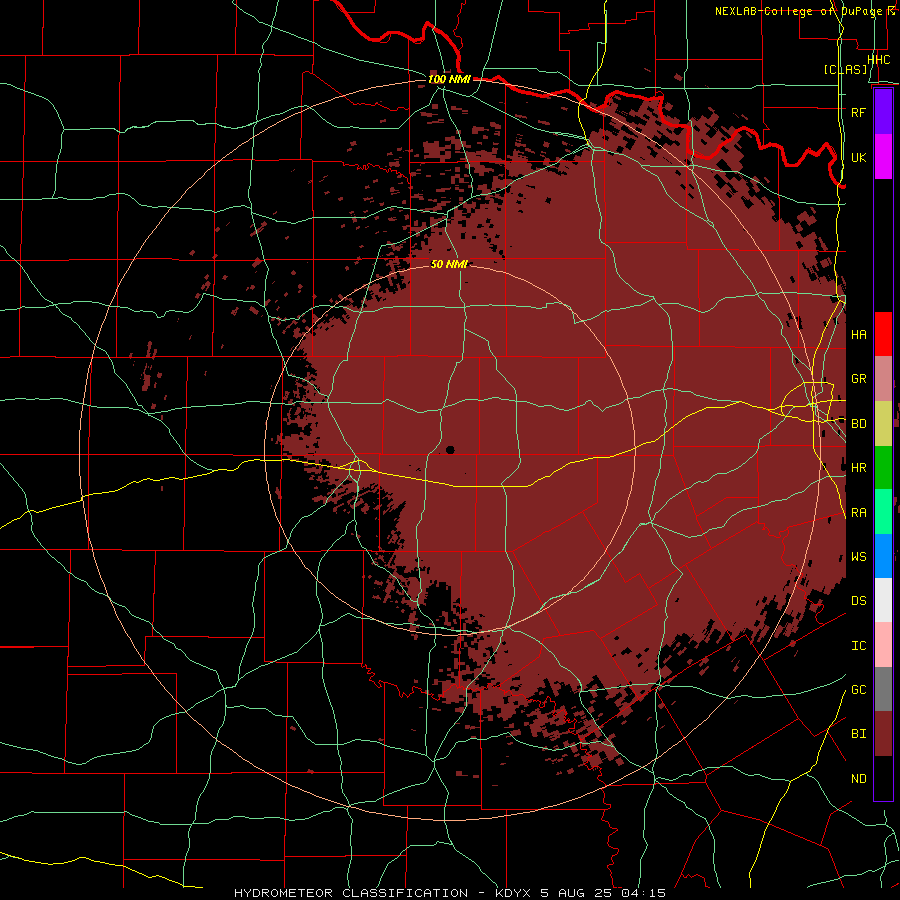This screenshot has width=900, height=900.
Task: Click the pink IC color swatch
Action: tap(883, 645)
